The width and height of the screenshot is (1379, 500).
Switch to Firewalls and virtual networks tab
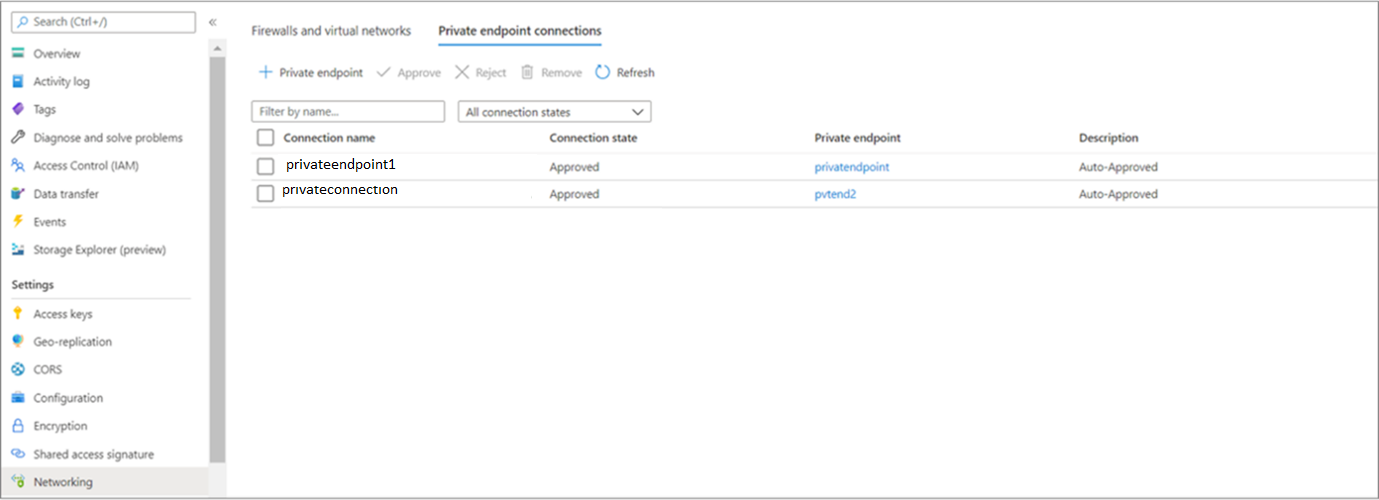tap(331, 31)
